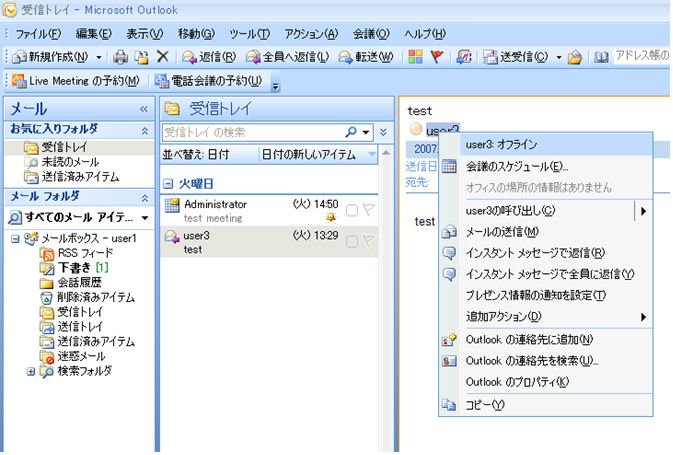Toggle category box on Administrator message

point(352,210)
